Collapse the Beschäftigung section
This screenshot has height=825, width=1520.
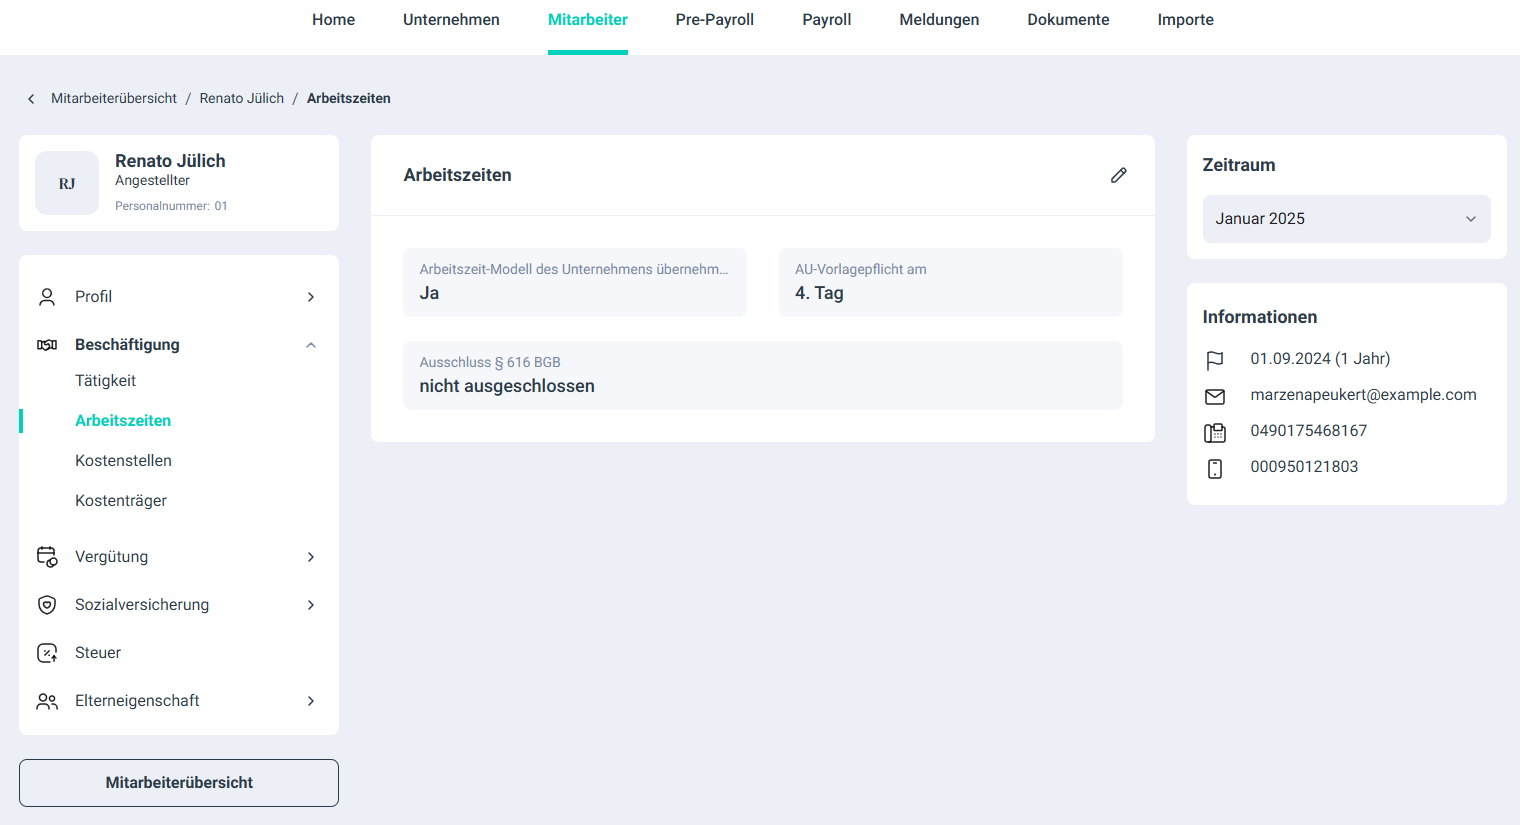coord(311,345)
